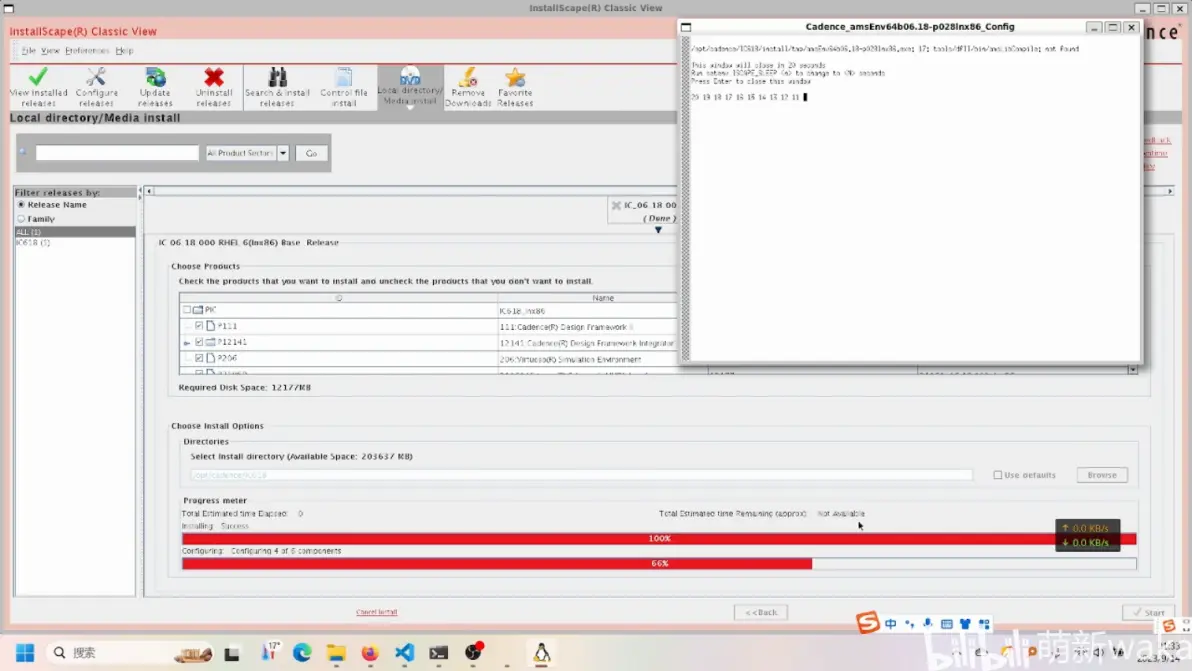The height and width of the screenshot is (671, 1192).
Task: Click the Start button at the bottom right
Action: (x=1149, y=612)
